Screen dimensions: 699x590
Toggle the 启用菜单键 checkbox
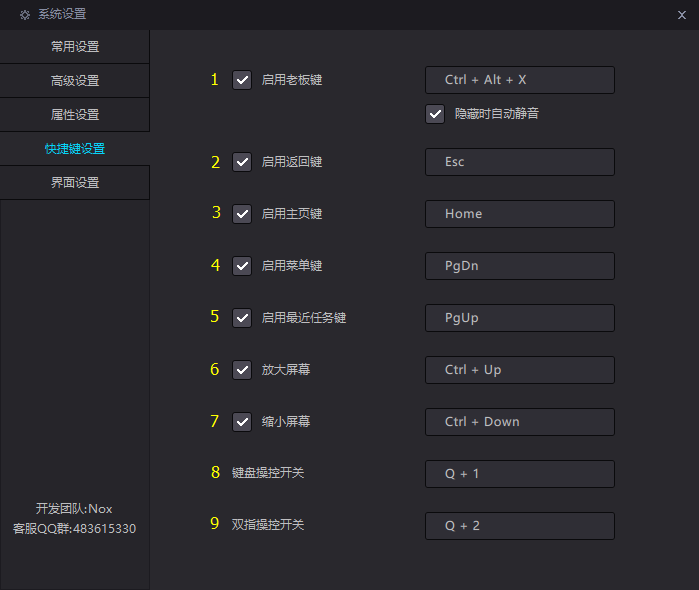point(242,266)
